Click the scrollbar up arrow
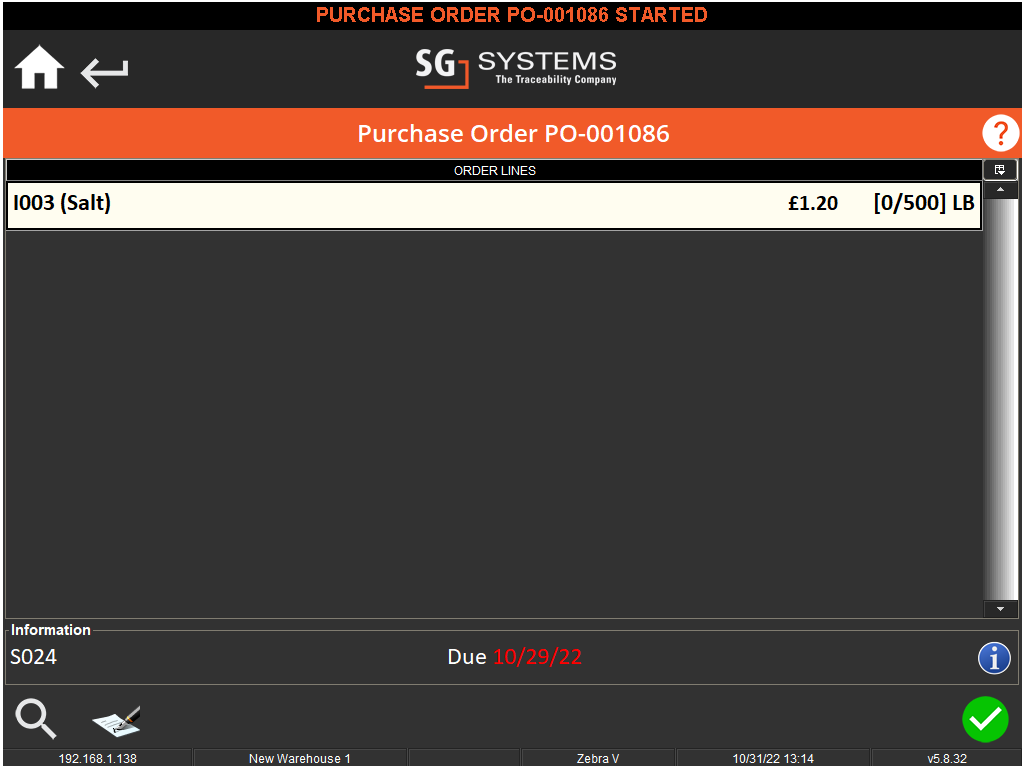 point(1000,190)
